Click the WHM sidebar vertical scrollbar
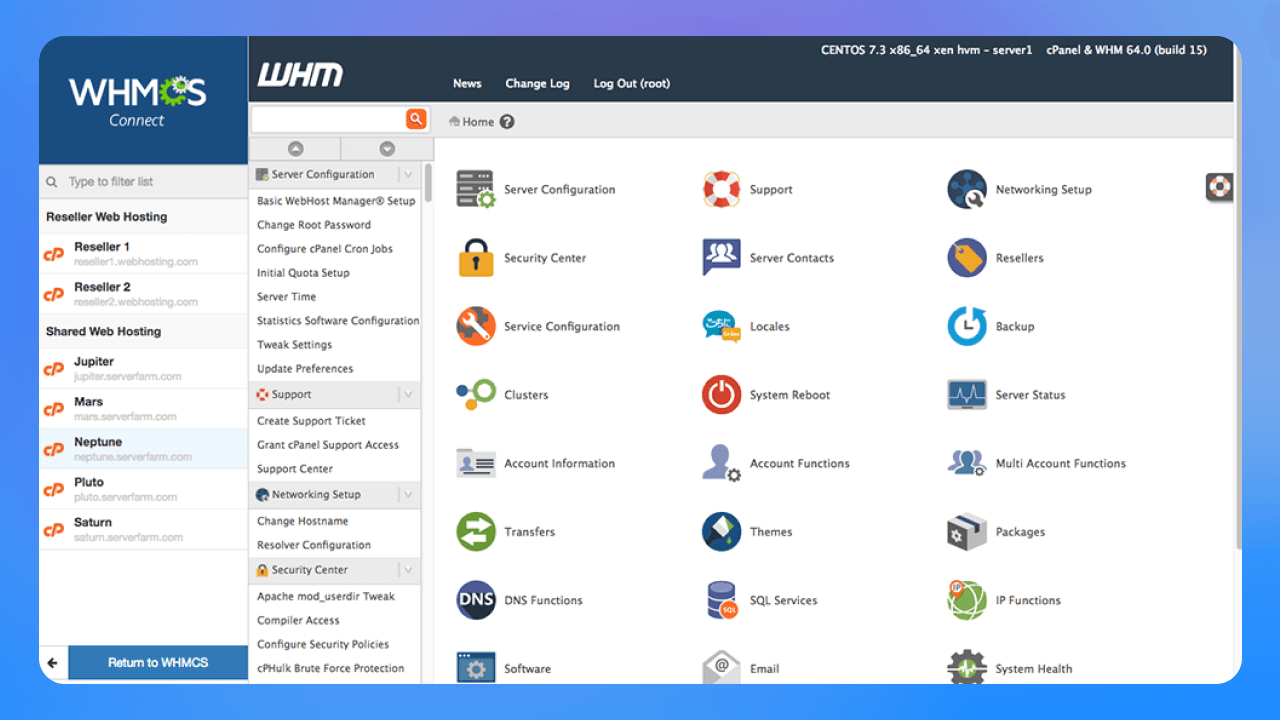Image resolution: width=1280 pixels, height=720 pixels. [x=428, y=184]
